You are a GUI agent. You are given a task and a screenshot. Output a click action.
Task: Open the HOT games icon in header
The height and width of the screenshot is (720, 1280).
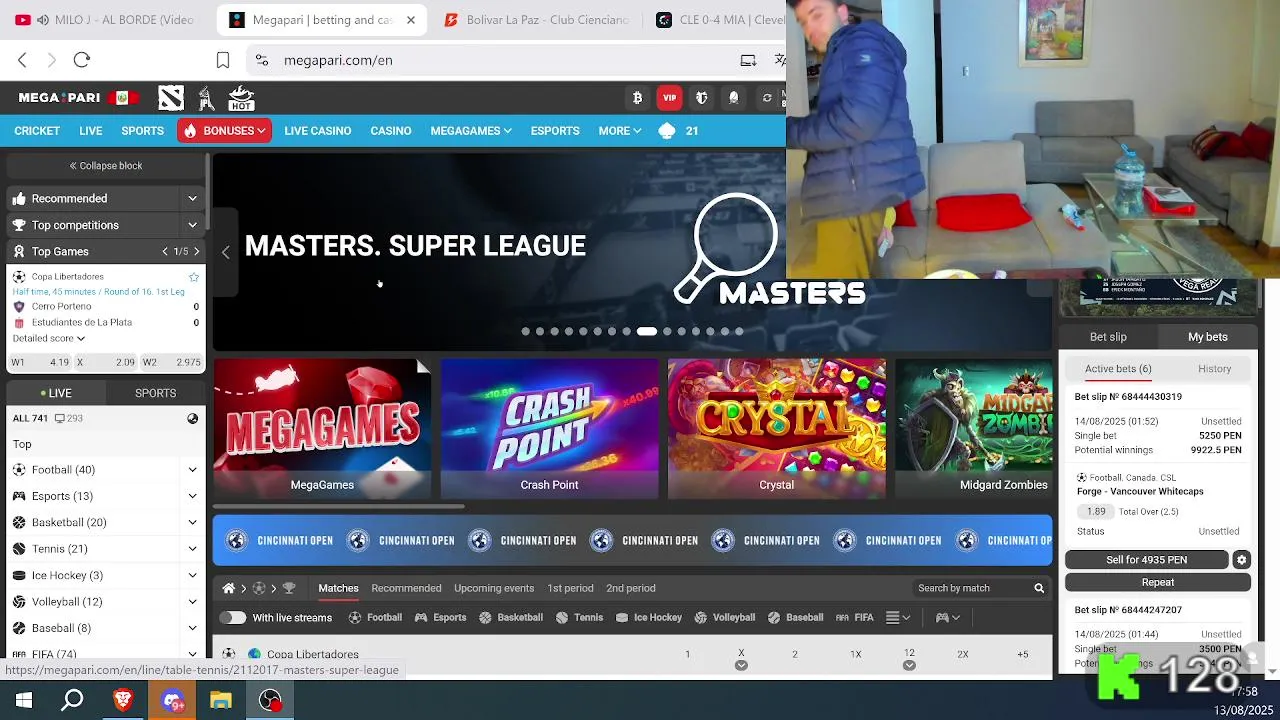[241, 98]
